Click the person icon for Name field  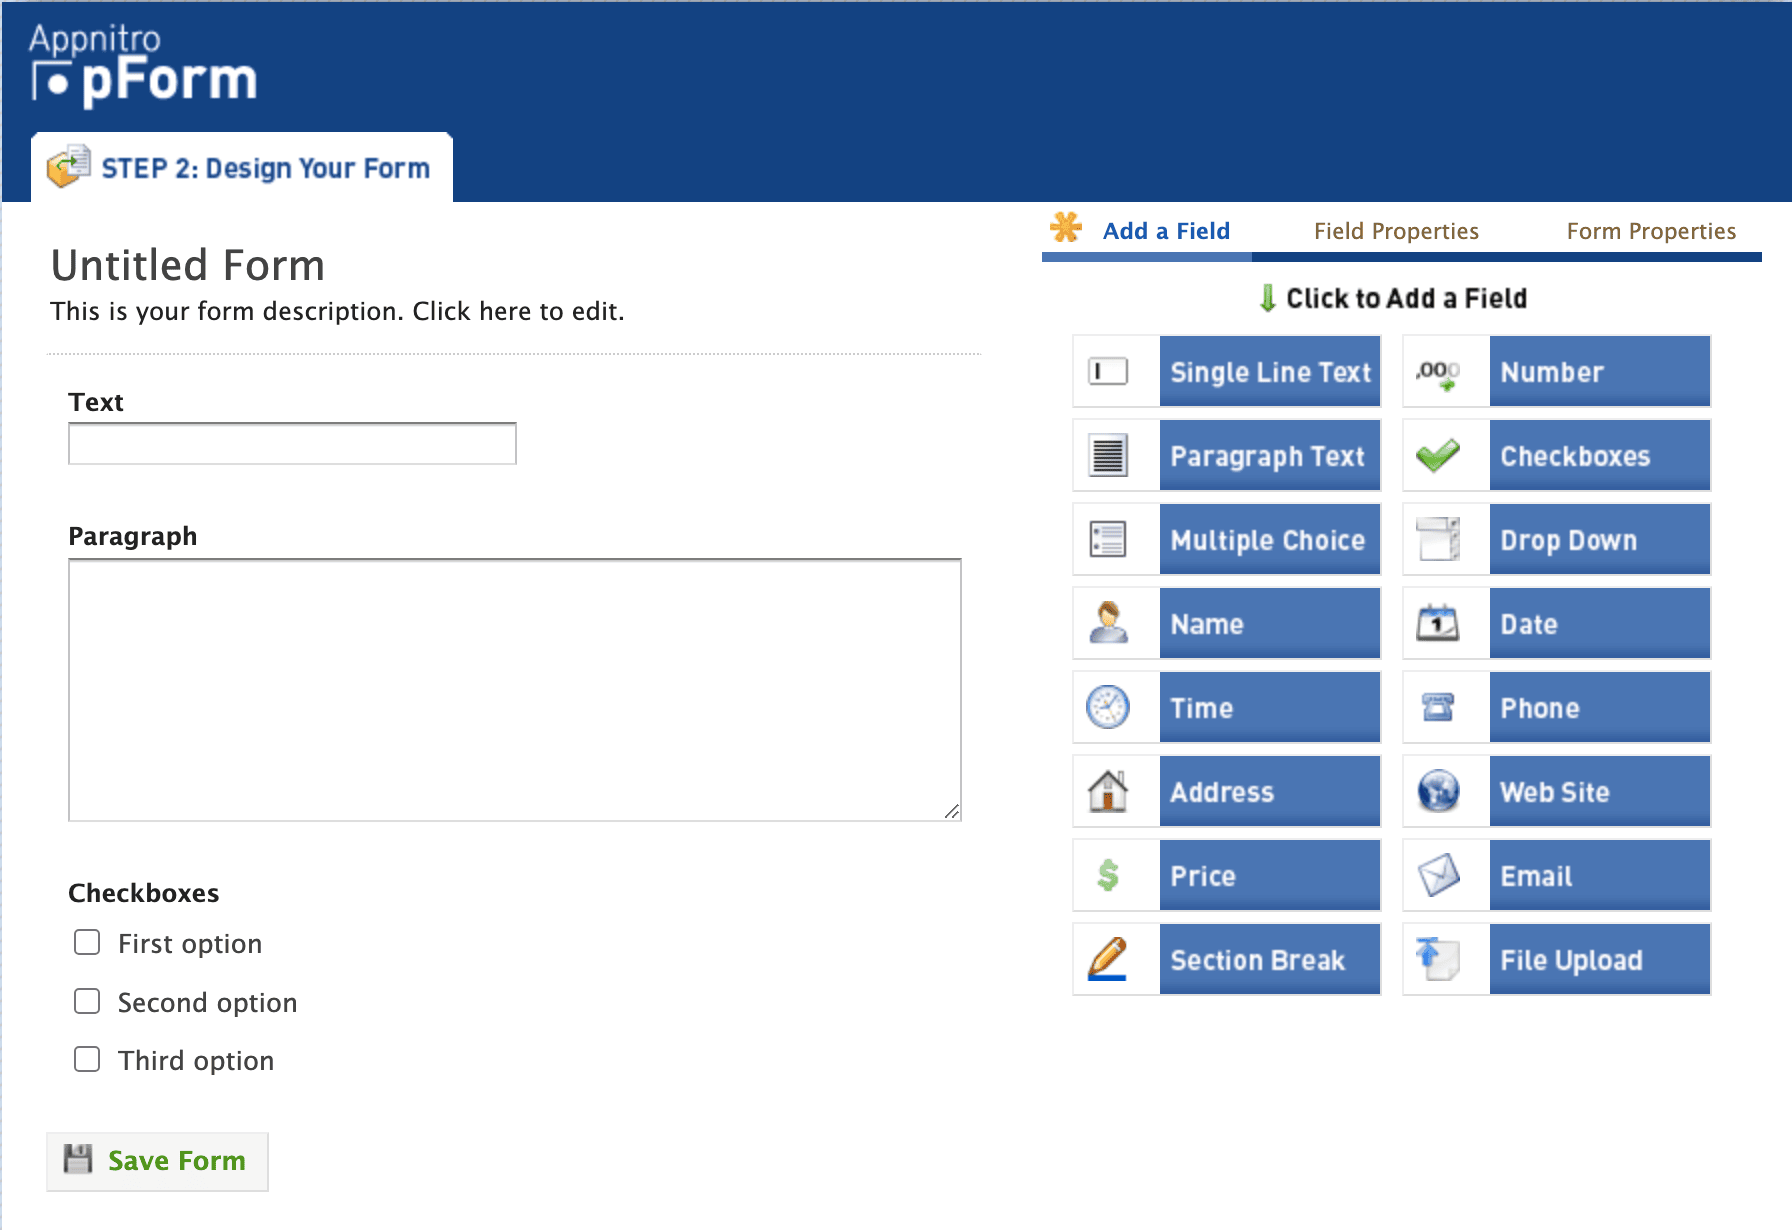tap(1108, 623)
